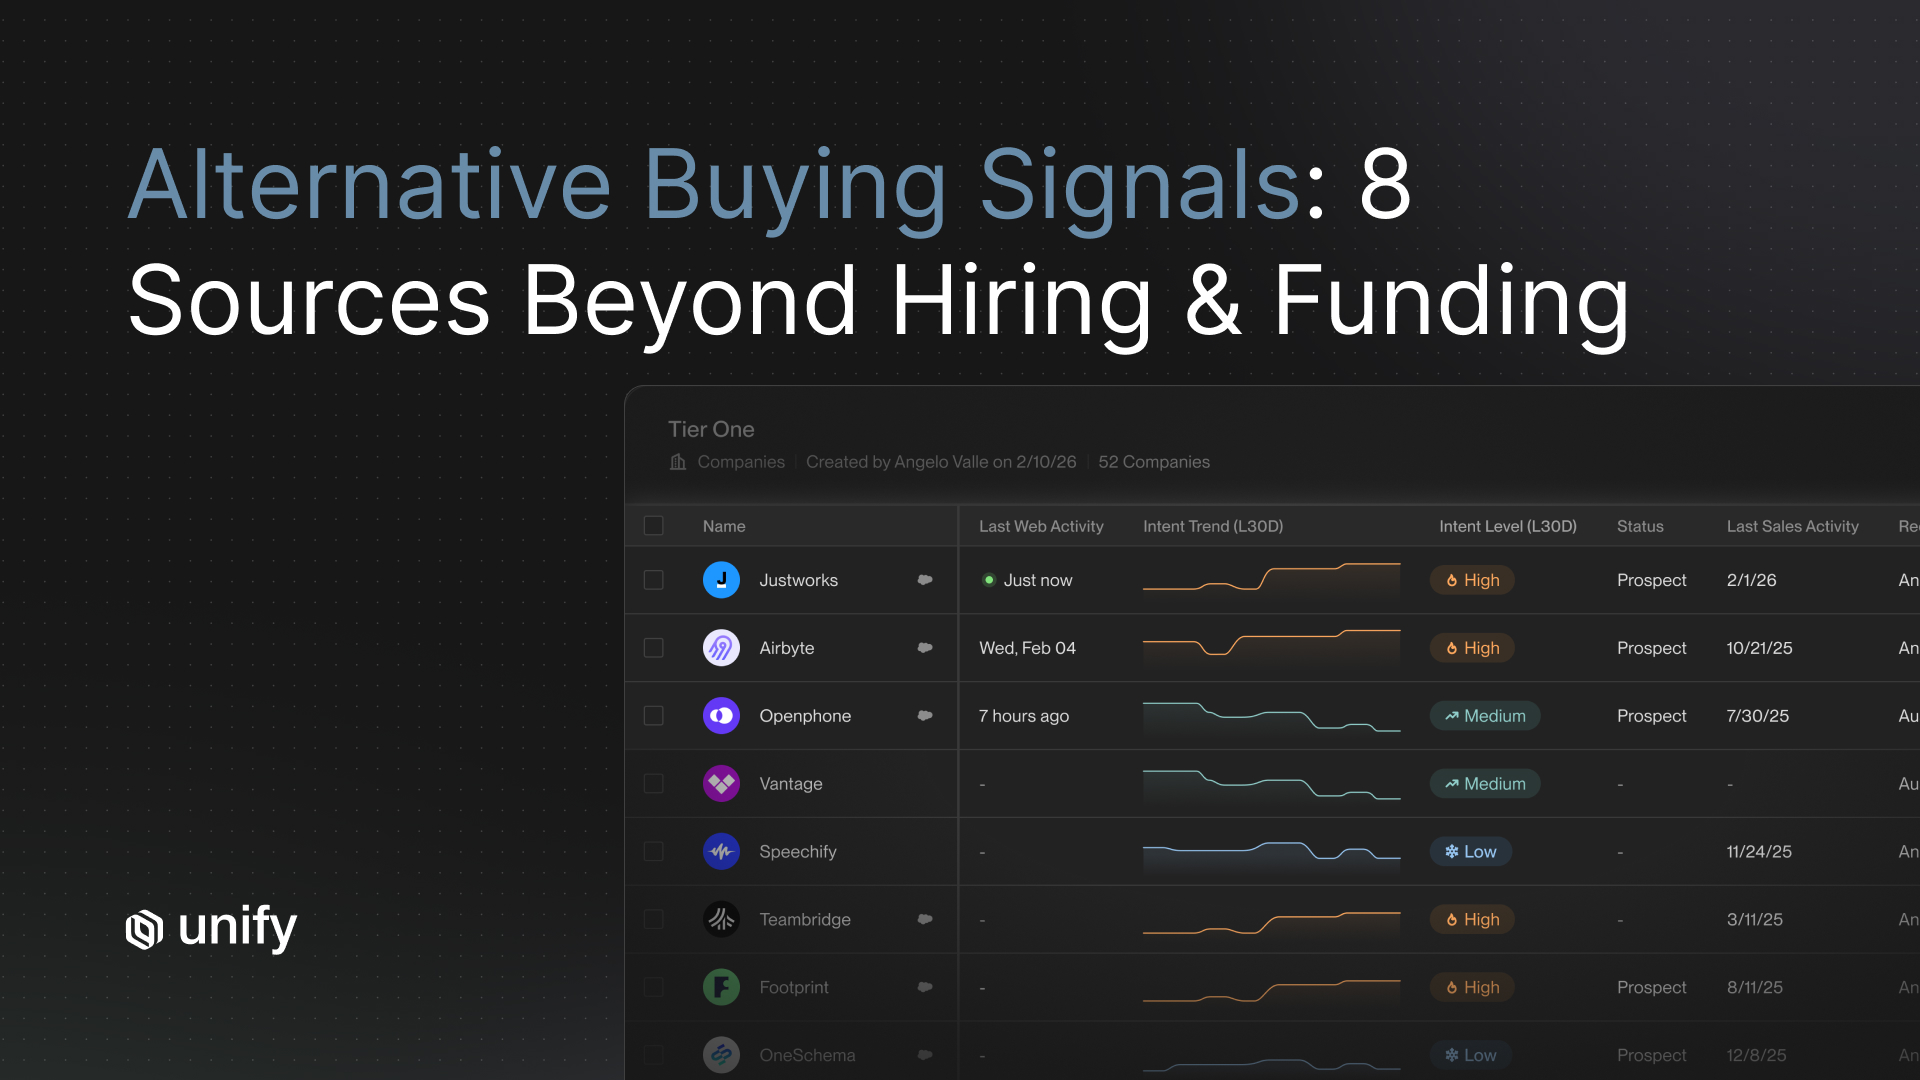This screenshot has width=1920, height=1080.
Task: Click the 2/1/26 last sales activity date
Action: point(1751,580)
